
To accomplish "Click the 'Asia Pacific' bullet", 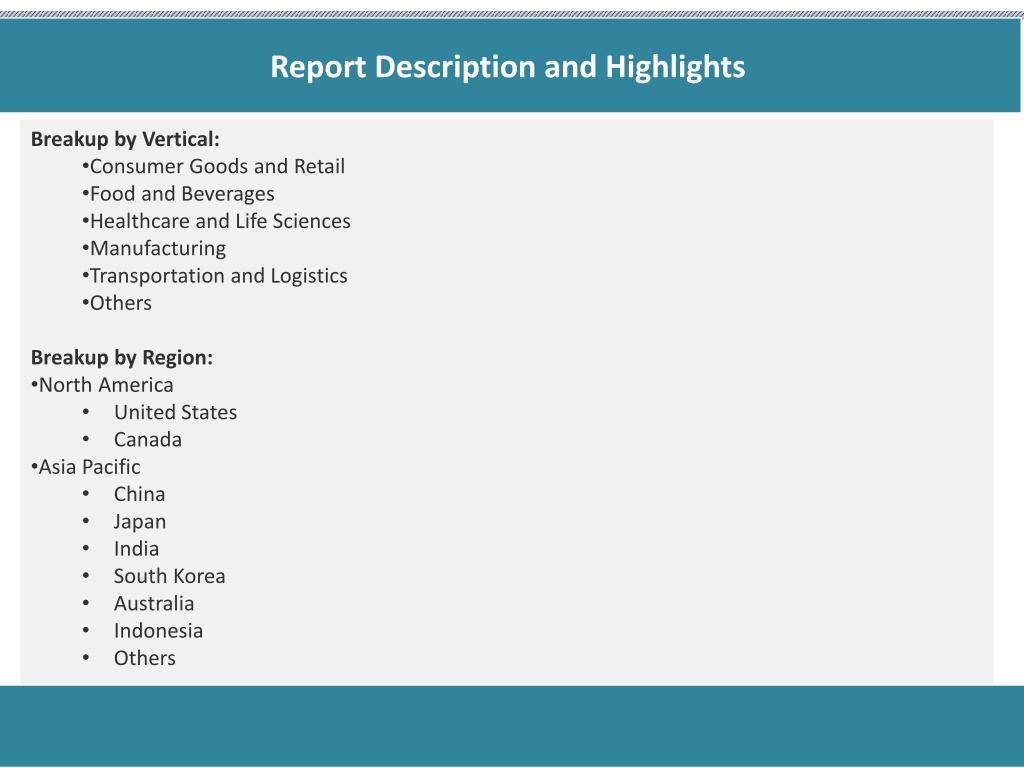I will tap(86, 467).
